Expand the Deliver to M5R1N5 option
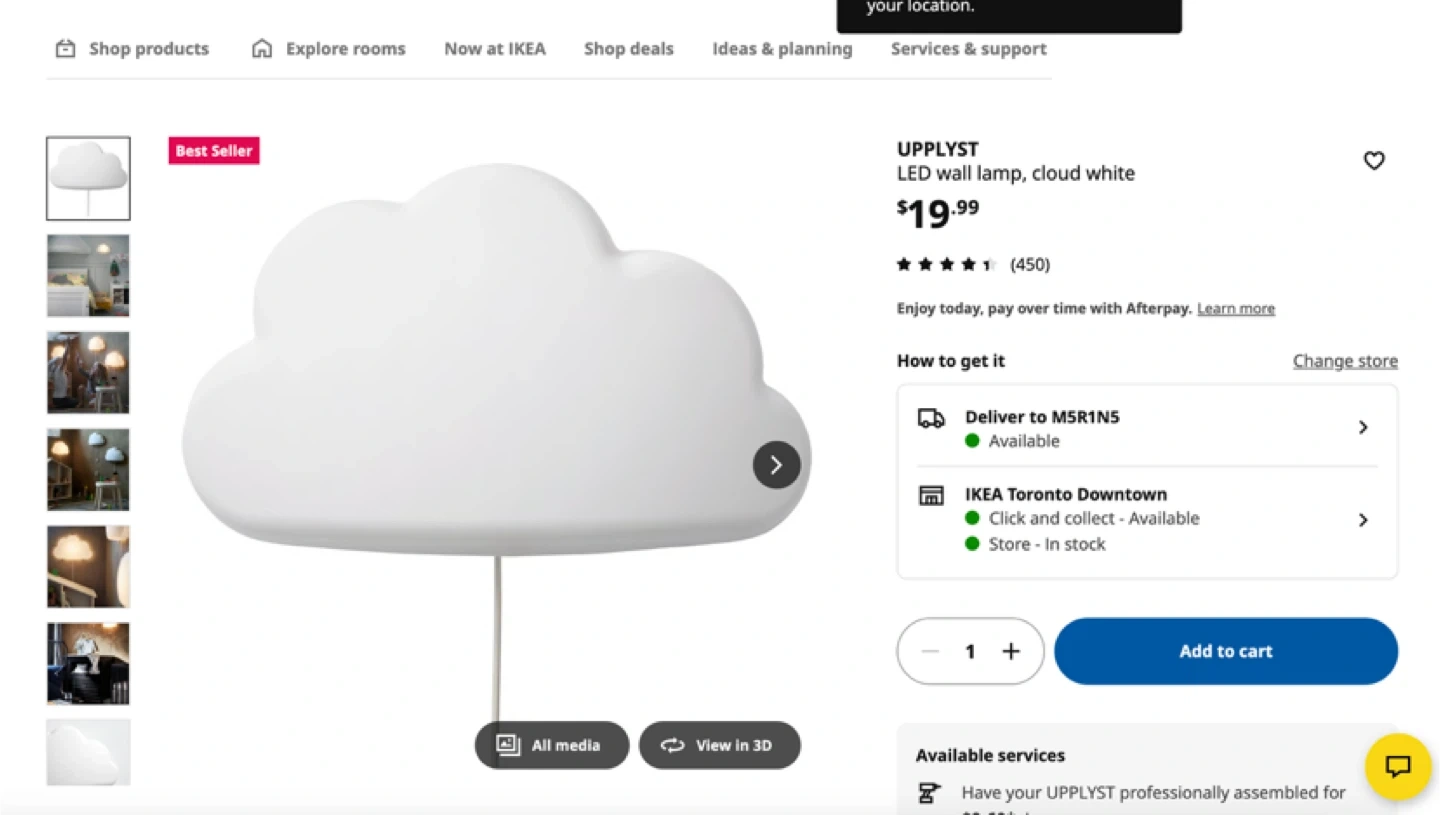 [1148, 427]
